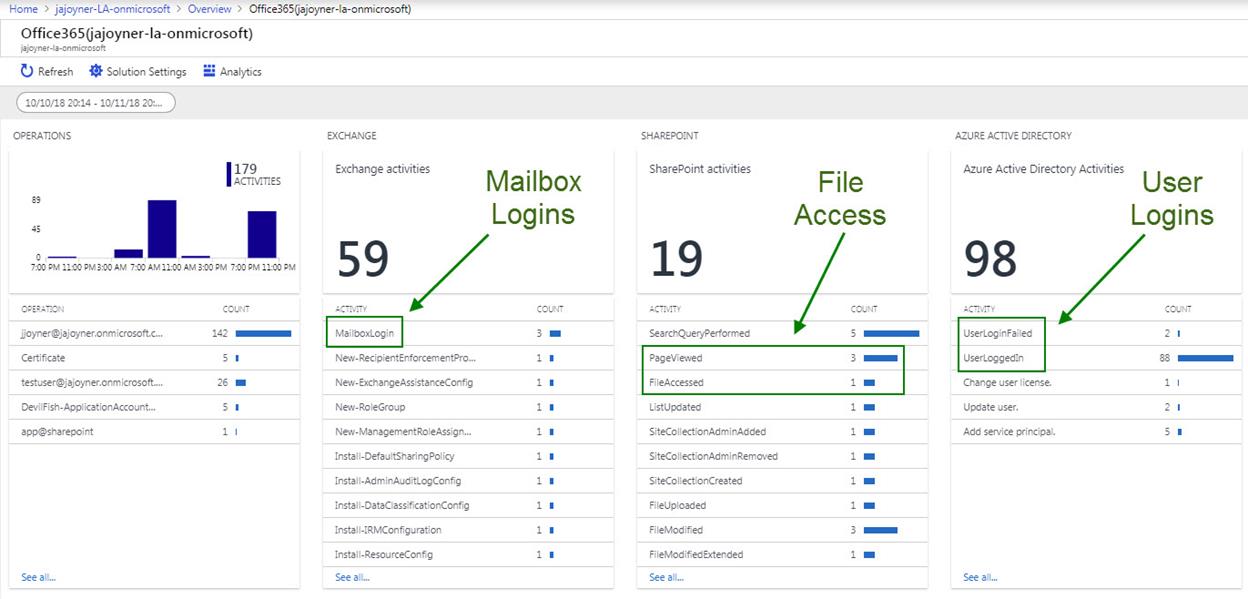Open the Overview breadcrumb
Image resolution: width=1248 pixels, height=599 pixels.
[209, 9]
